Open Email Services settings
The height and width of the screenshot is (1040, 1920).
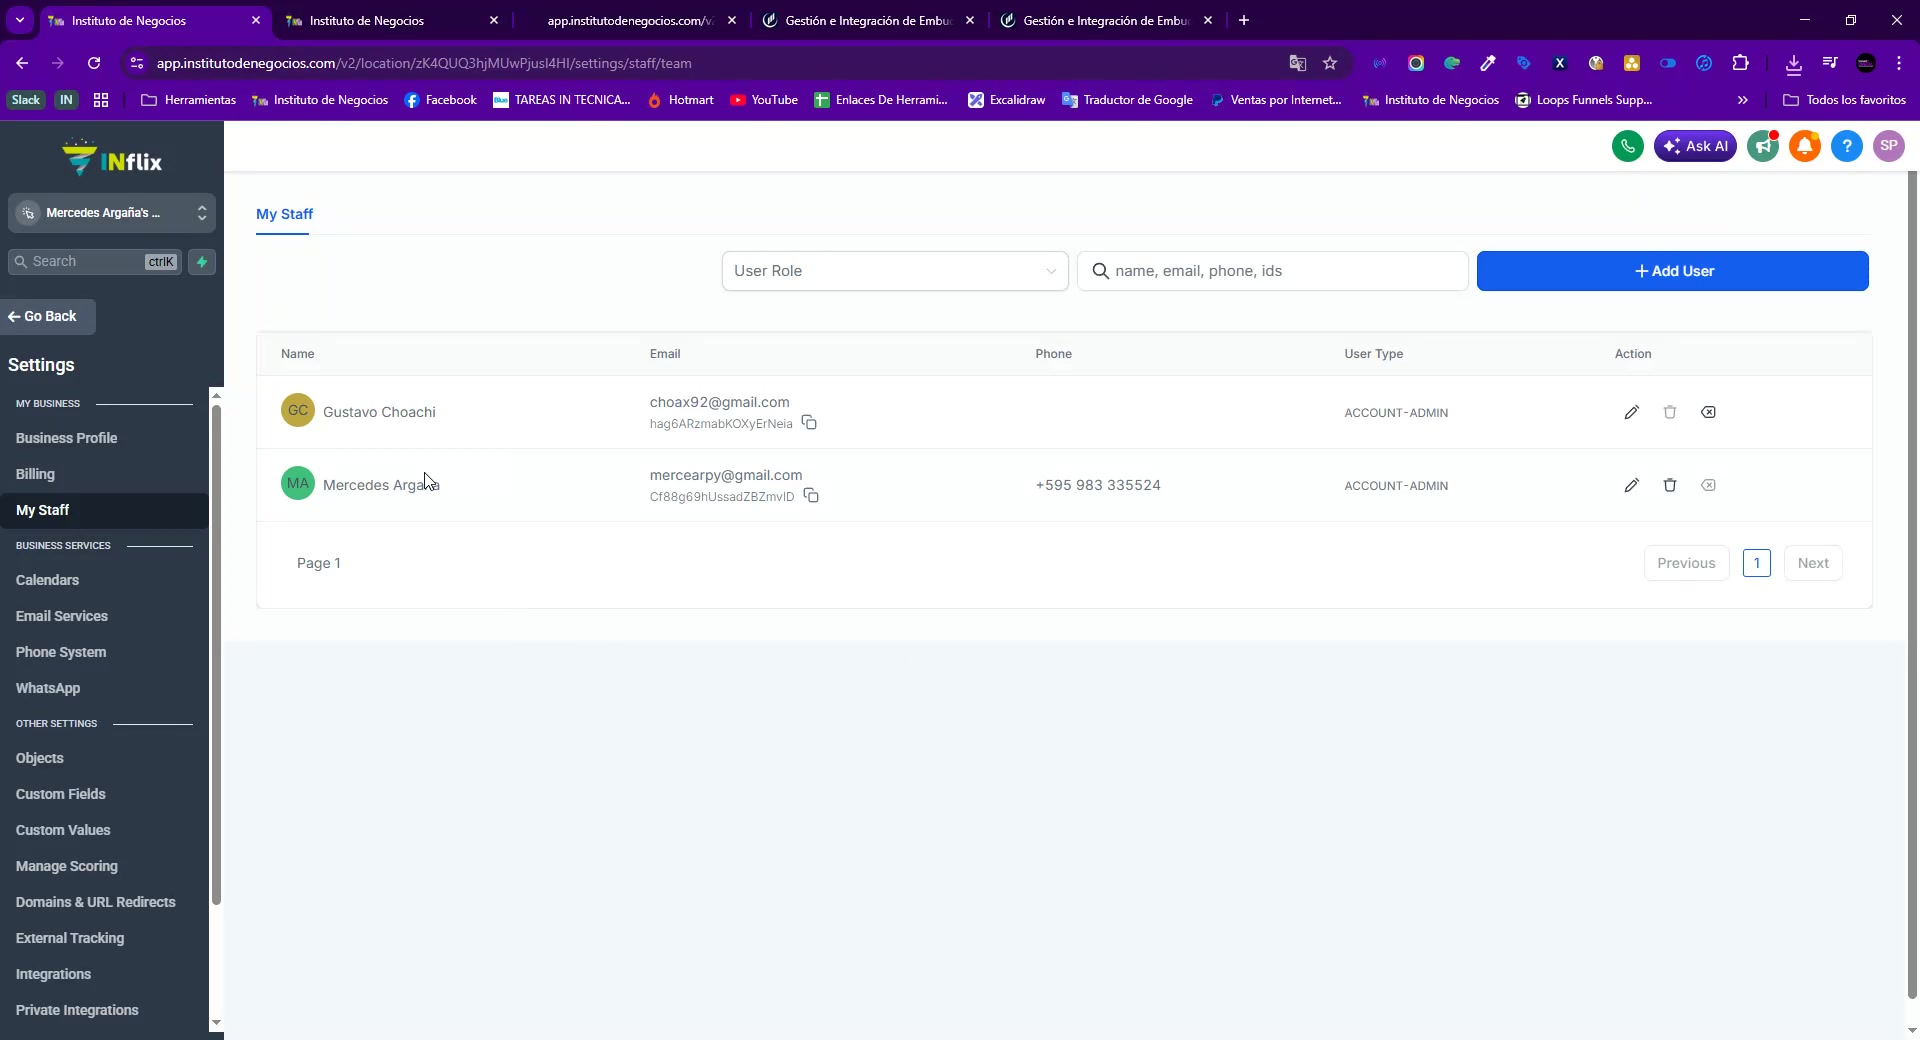(62, 616)
